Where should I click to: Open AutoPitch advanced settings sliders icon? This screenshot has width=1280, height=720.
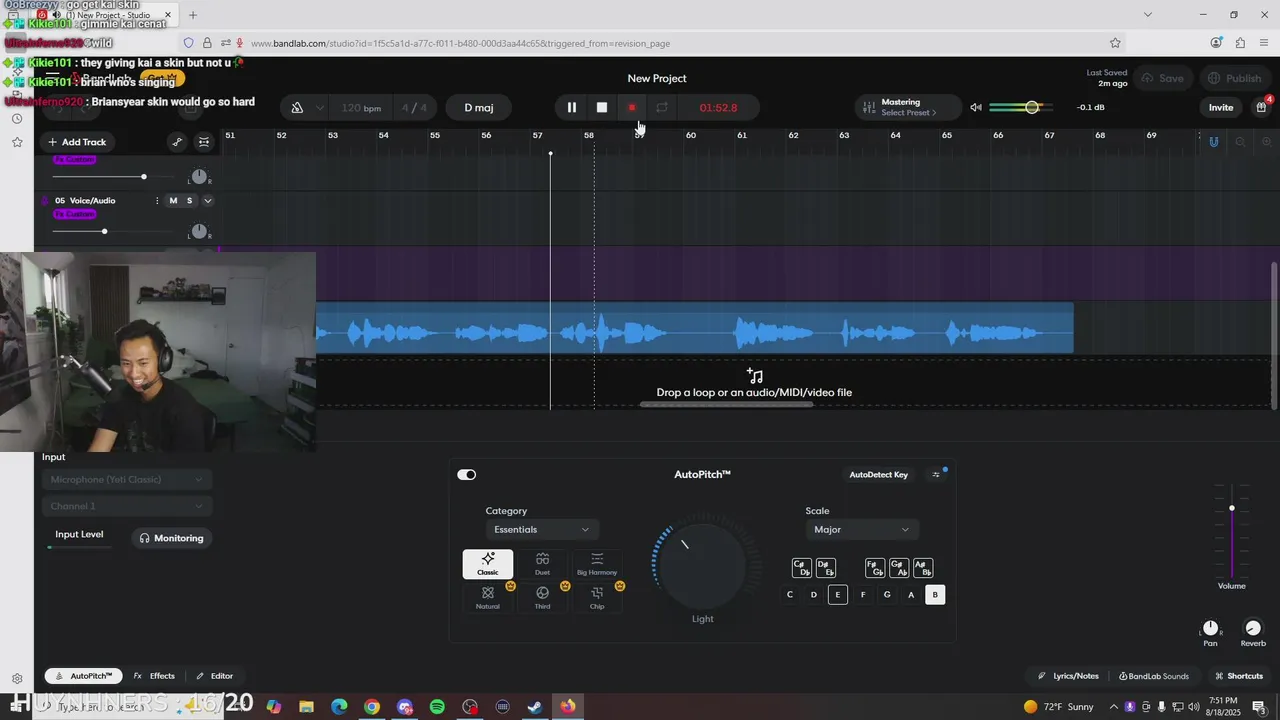pos(936,475)
